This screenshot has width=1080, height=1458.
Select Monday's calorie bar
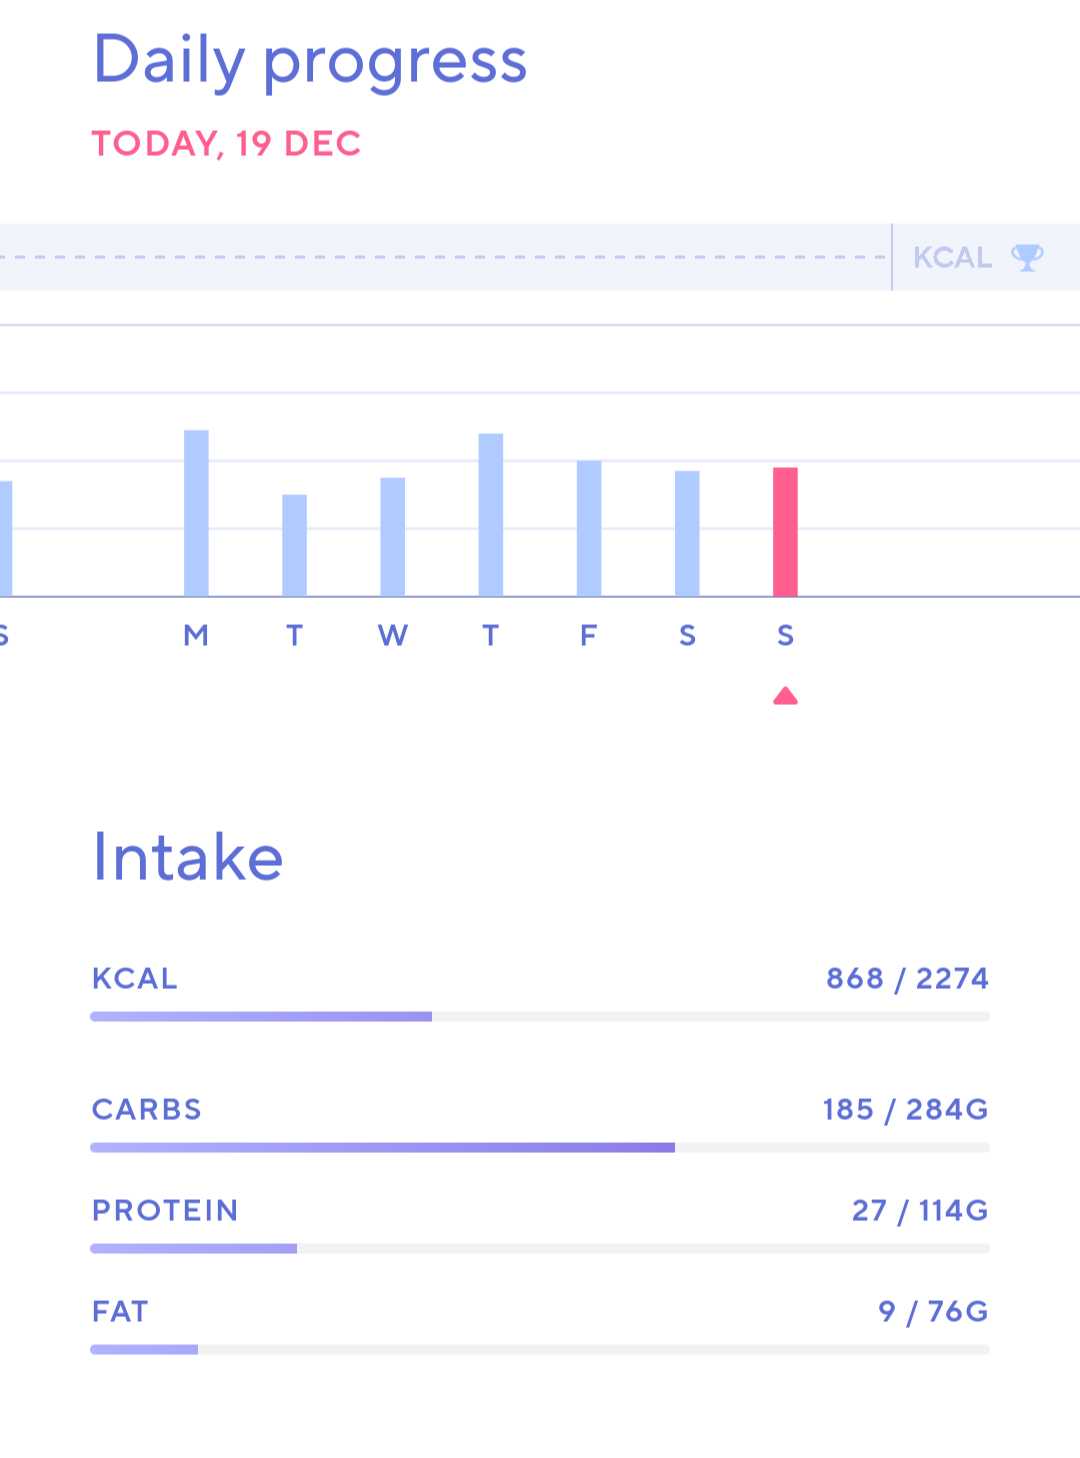pos(196,513)
